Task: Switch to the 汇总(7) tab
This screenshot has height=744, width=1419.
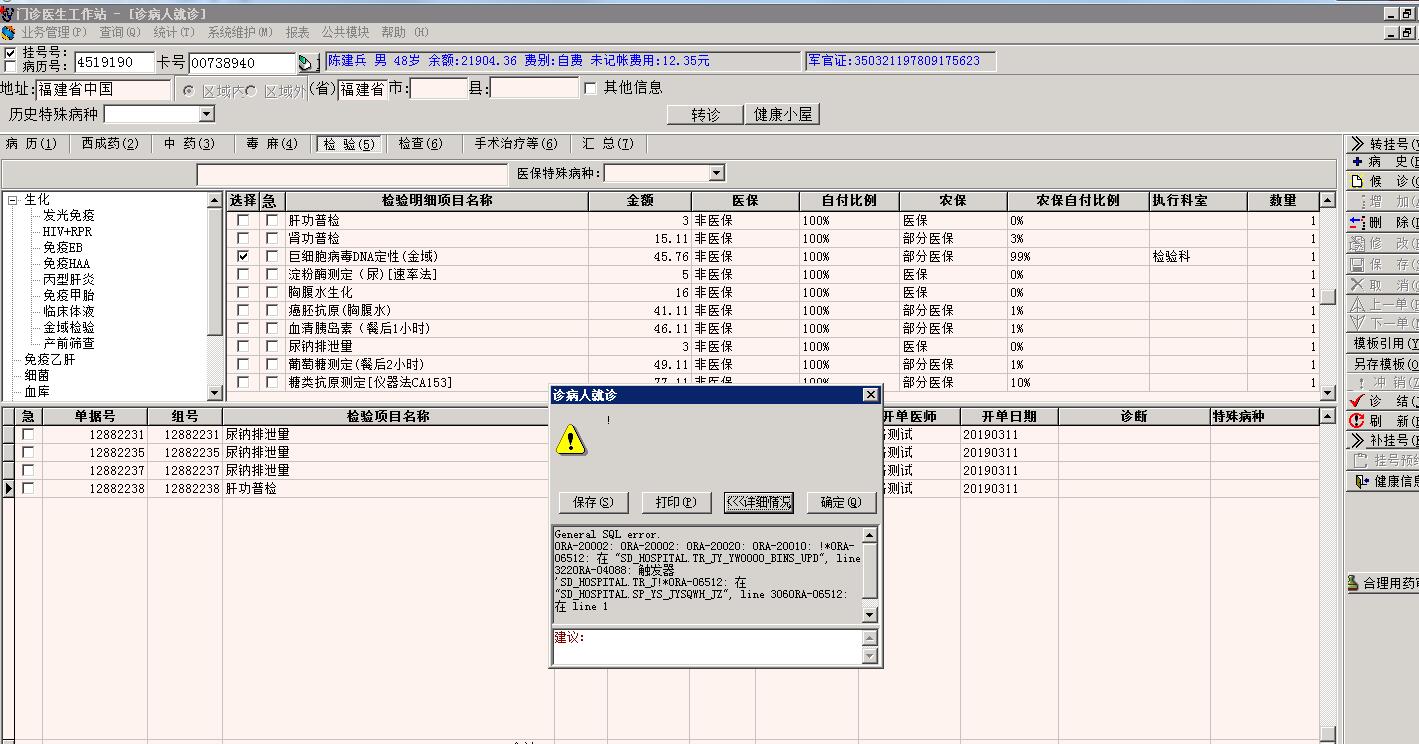Action: tap(608, 144)
